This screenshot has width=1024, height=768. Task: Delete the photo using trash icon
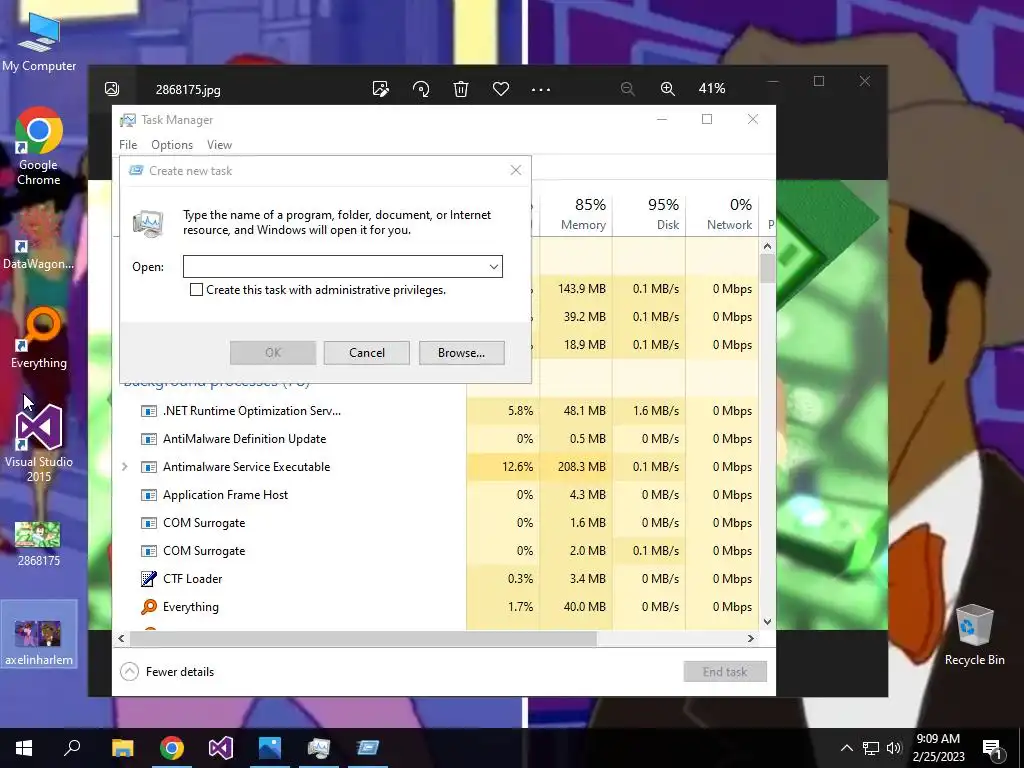point(461,88)
